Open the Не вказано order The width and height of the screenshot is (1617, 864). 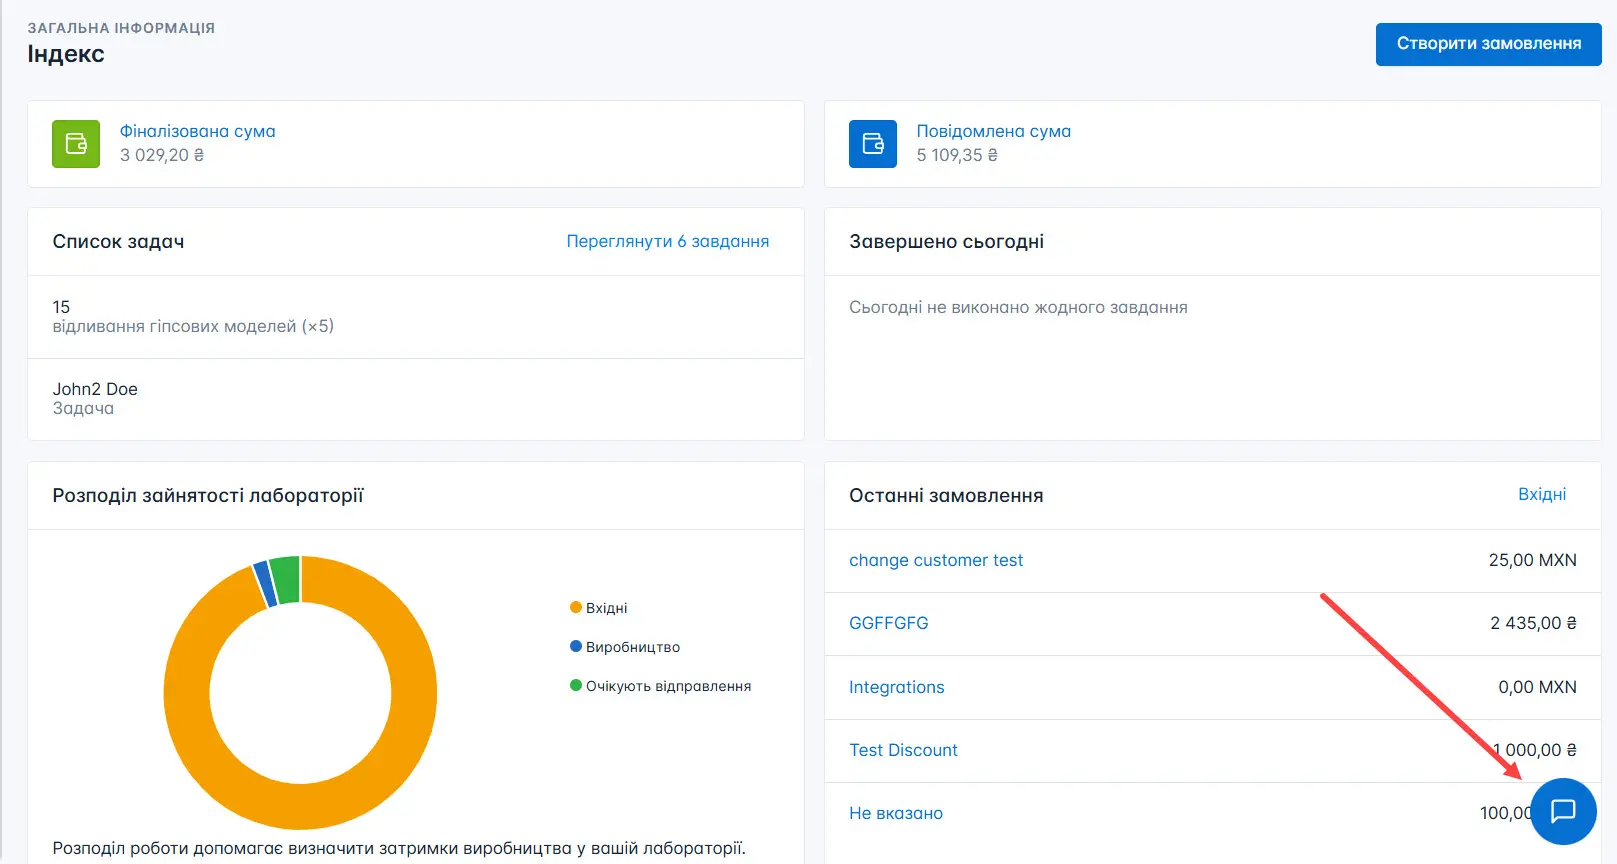[x=895, y=813]
